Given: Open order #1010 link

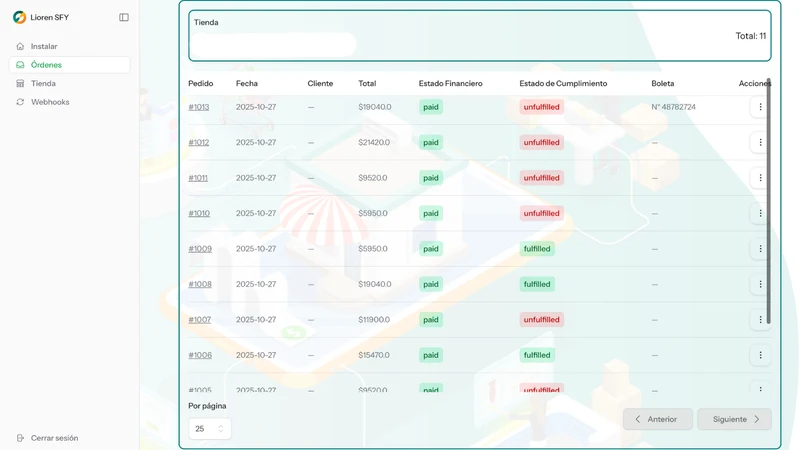Looking at the screenshot, I should pyautogui.click(x=199, y=213).
